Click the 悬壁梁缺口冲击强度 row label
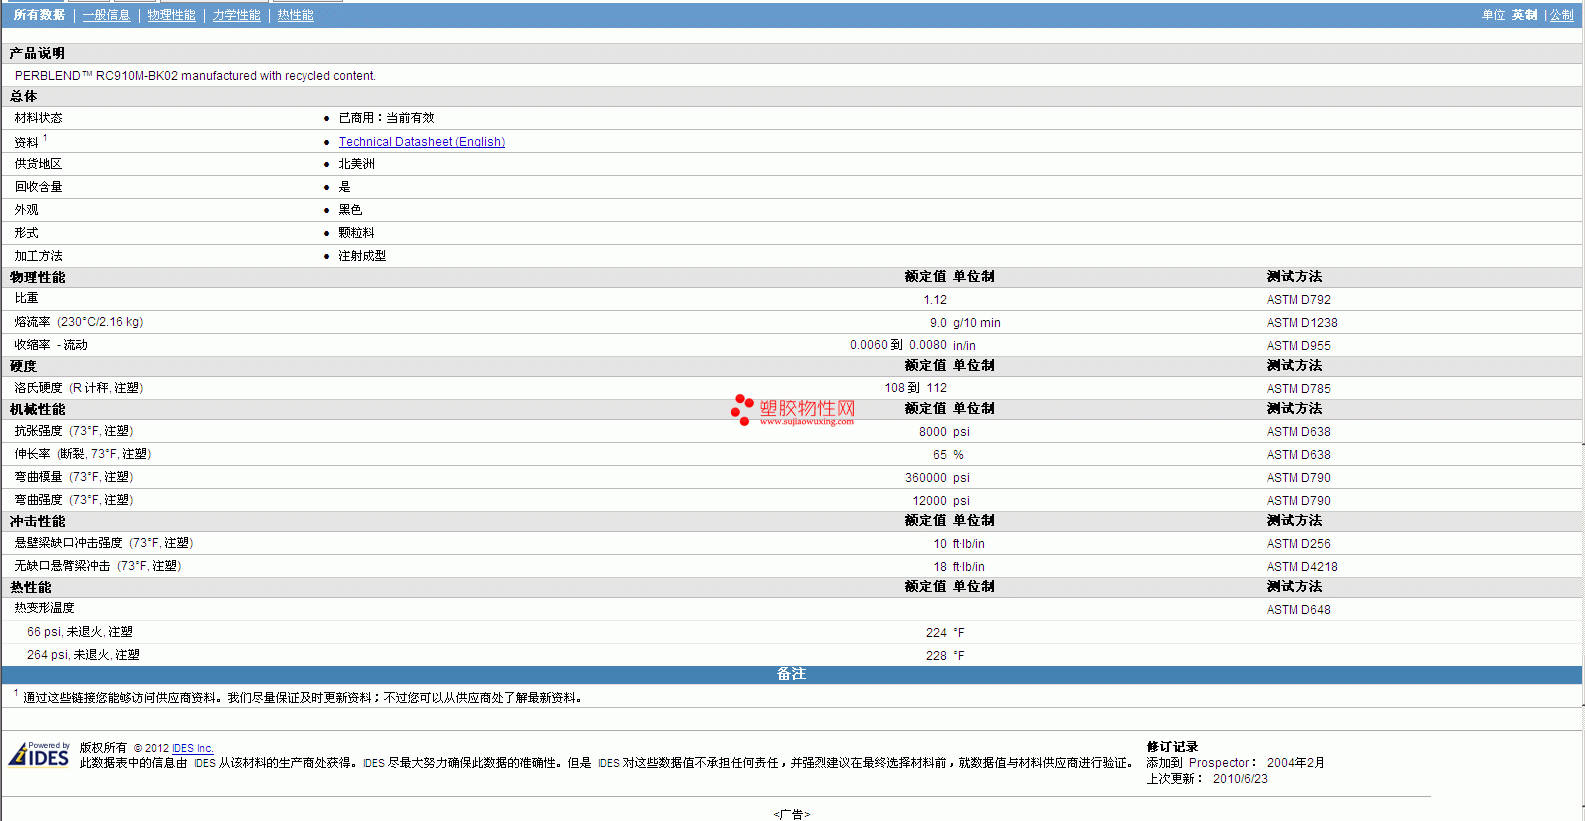 (x=103, y=543)
